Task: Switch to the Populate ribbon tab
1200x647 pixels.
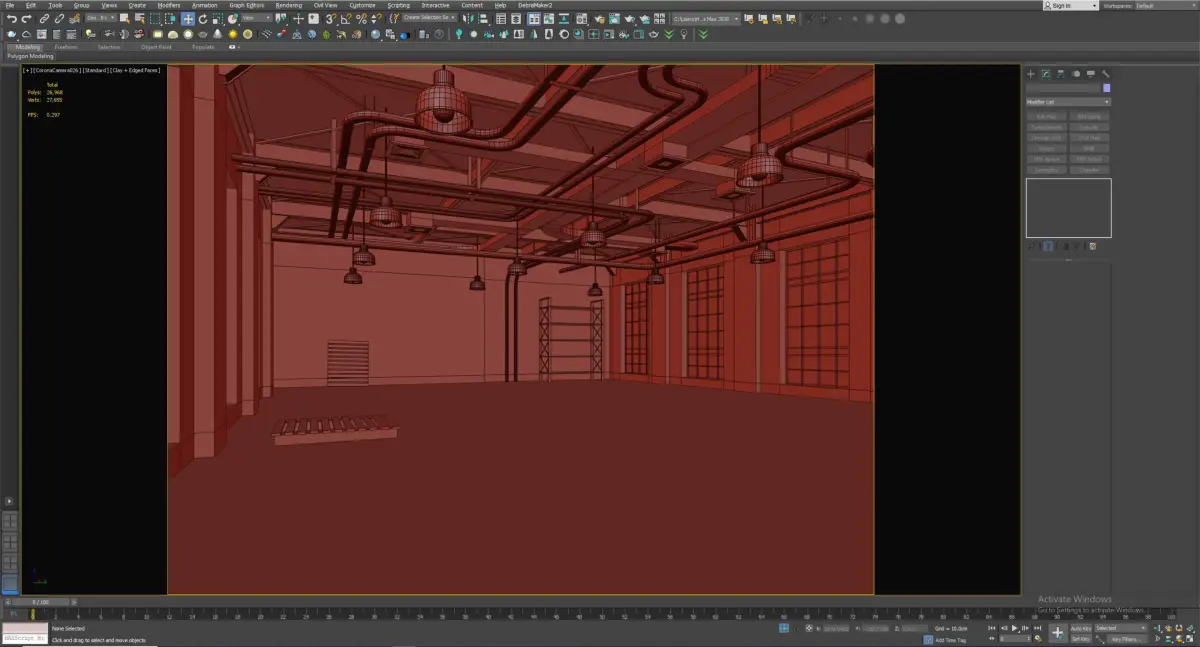Action: tap(203, 46)
